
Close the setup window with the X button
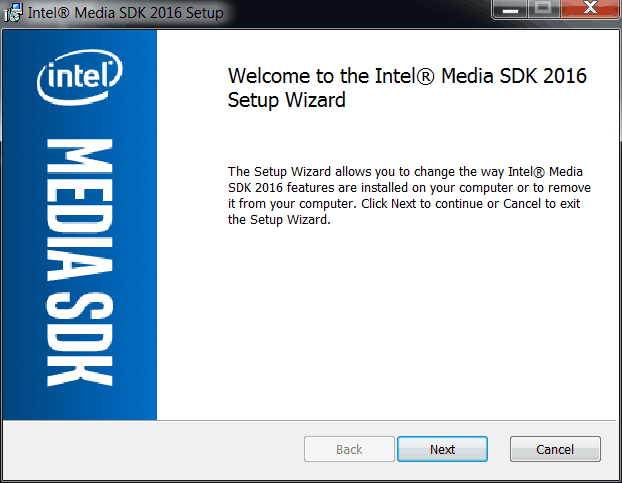590,8
